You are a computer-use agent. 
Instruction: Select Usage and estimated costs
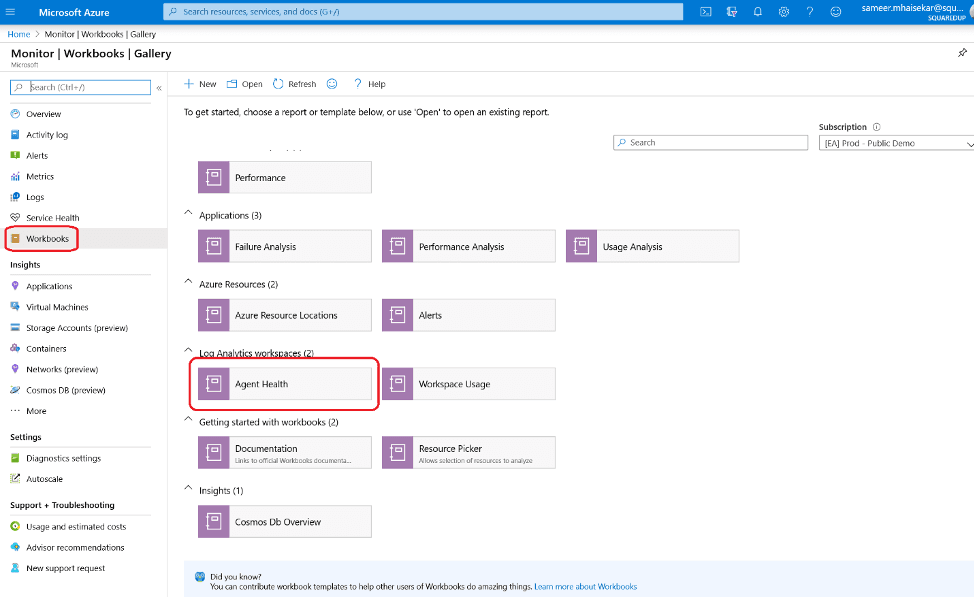click(x=76, y=526)
